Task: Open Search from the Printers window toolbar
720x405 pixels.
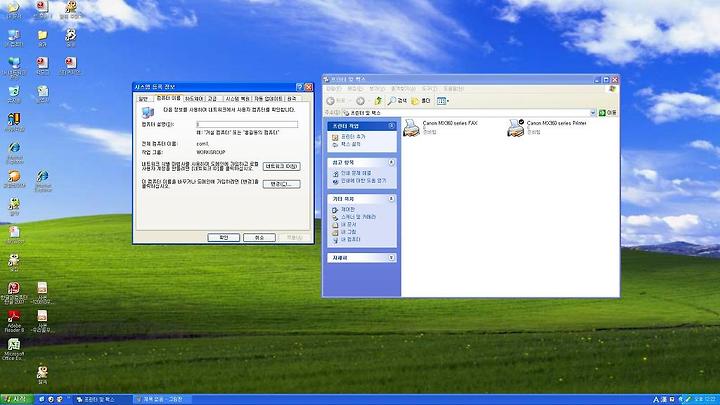Action: click(x=398, y=101)
